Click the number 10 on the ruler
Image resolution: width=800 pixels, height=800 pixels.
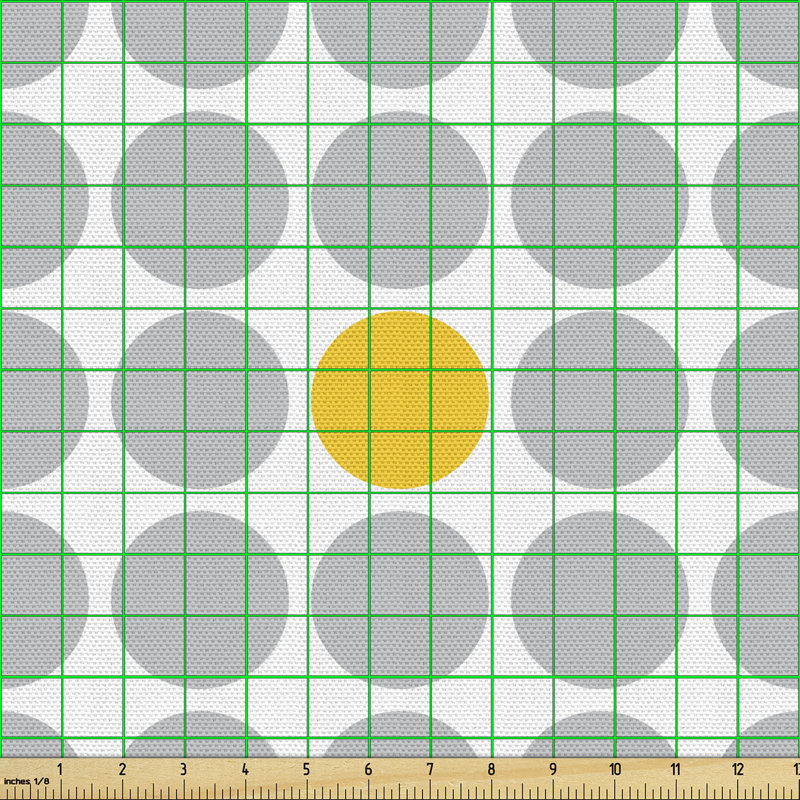pos(615,769)
